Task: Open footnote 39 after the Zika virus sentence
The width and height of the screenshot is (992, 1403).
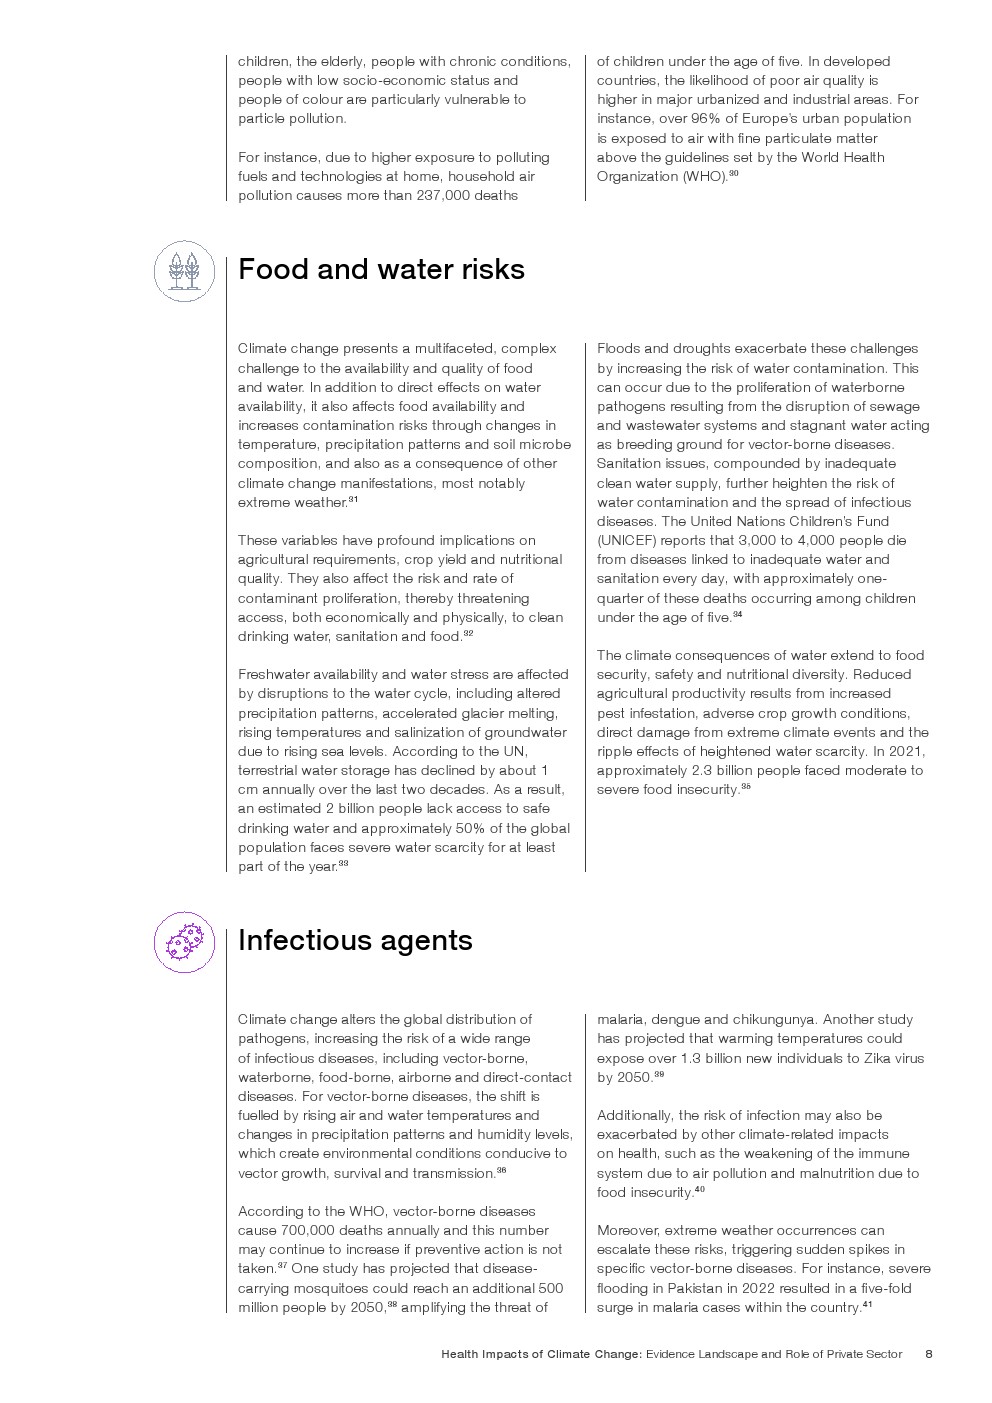Action: (x=659, y=1074)
